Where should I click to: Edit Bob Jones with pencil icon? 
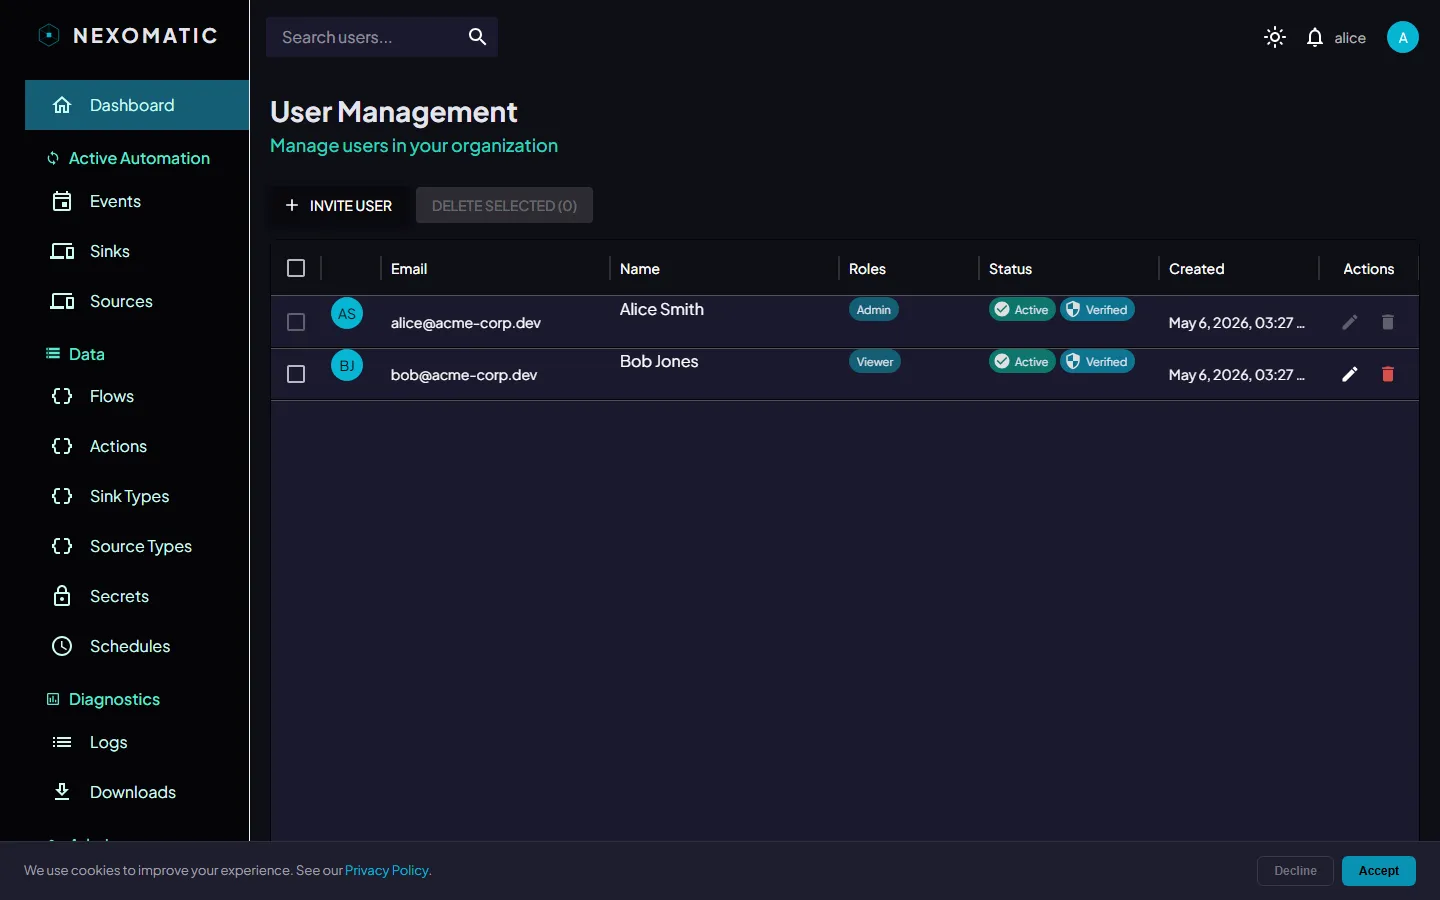(1350, 374)
